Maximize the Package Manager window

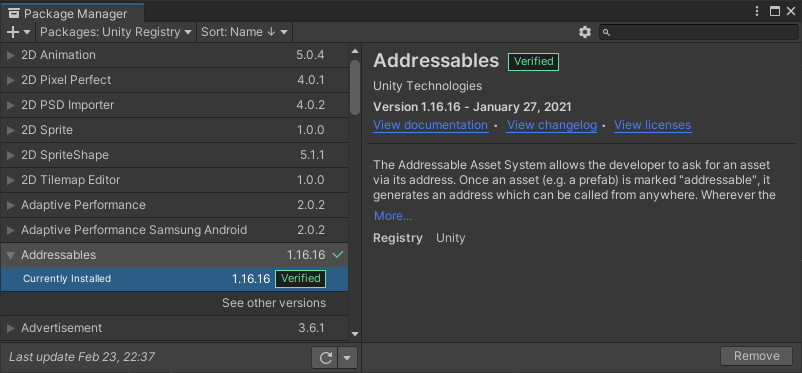pos(775,11)
